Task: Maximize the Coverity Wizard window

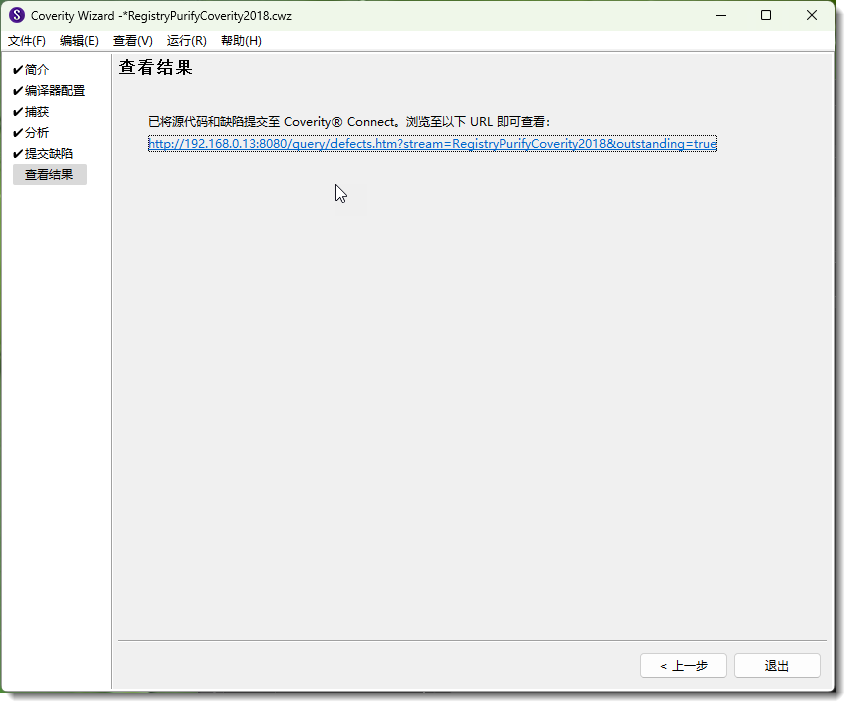Action: [x=766, y=15]
